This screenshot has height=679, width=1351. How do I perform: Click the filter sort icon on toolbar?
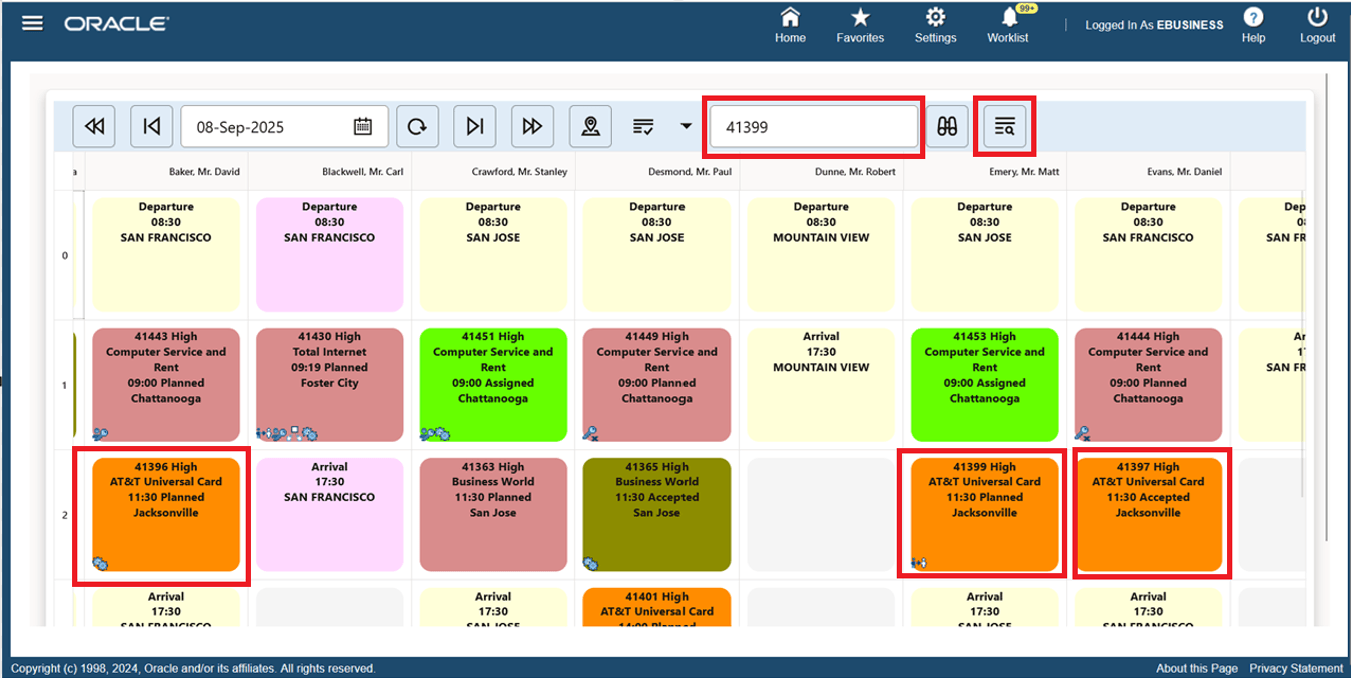[643, 125]
